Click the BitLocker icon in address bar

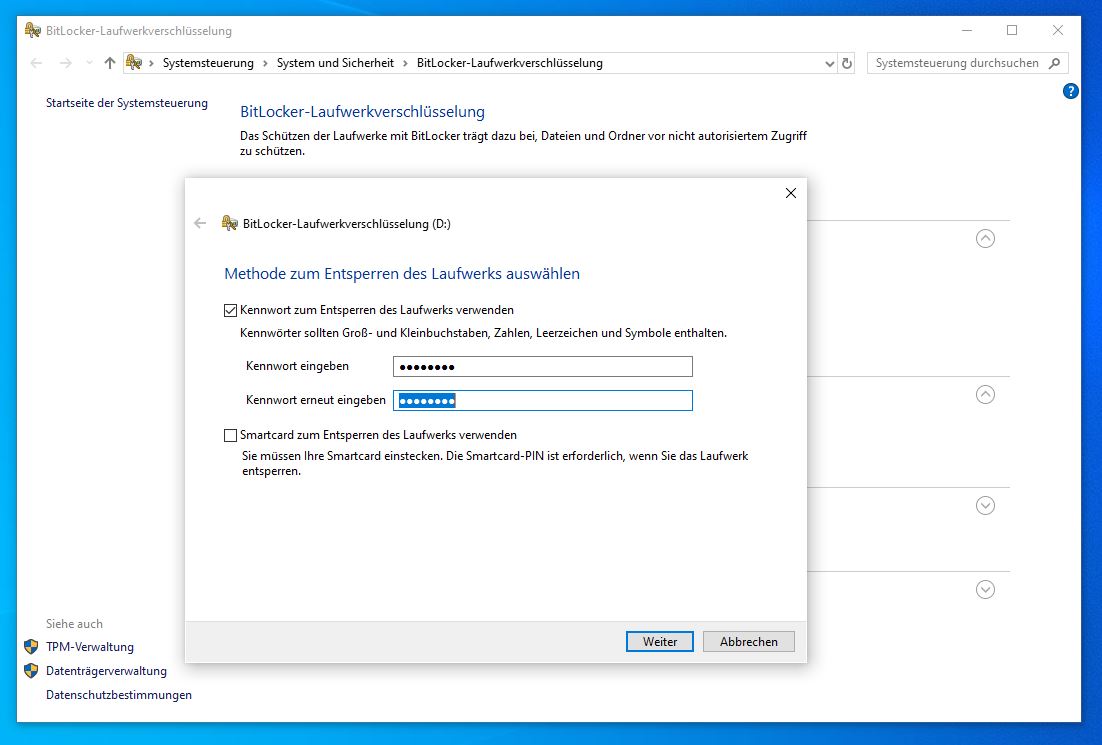coord(134,63)
